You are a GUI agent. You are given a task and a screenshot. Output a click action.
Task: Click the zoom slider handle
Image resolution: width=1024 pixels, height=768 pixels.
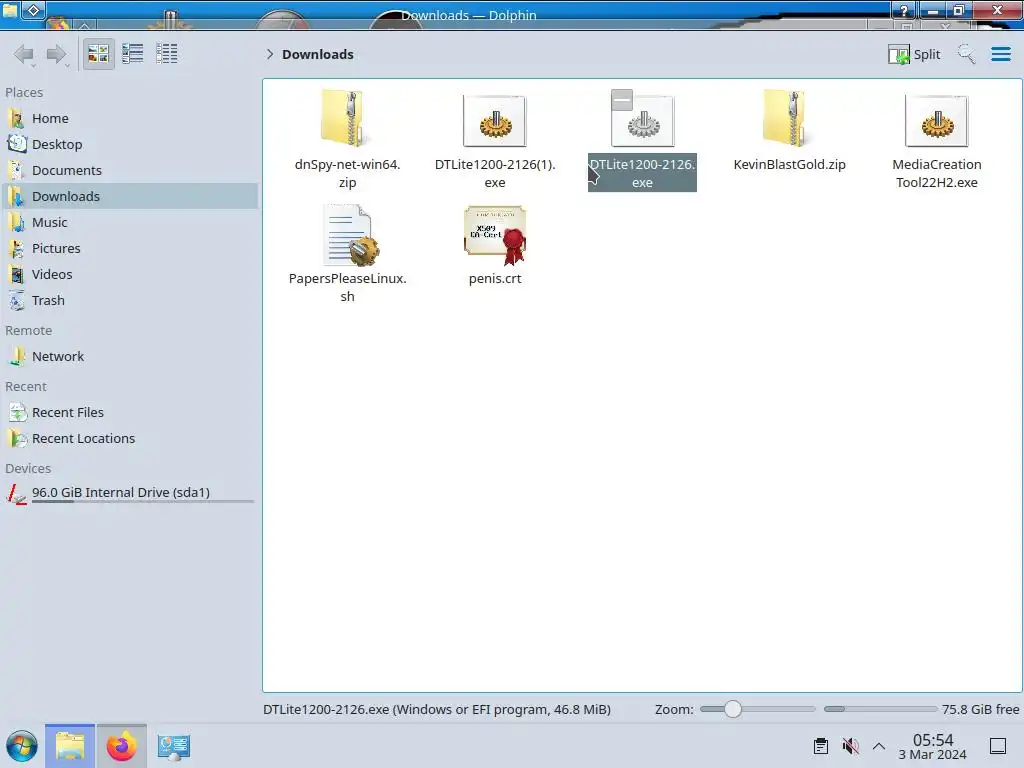click(x=733, y=709)
